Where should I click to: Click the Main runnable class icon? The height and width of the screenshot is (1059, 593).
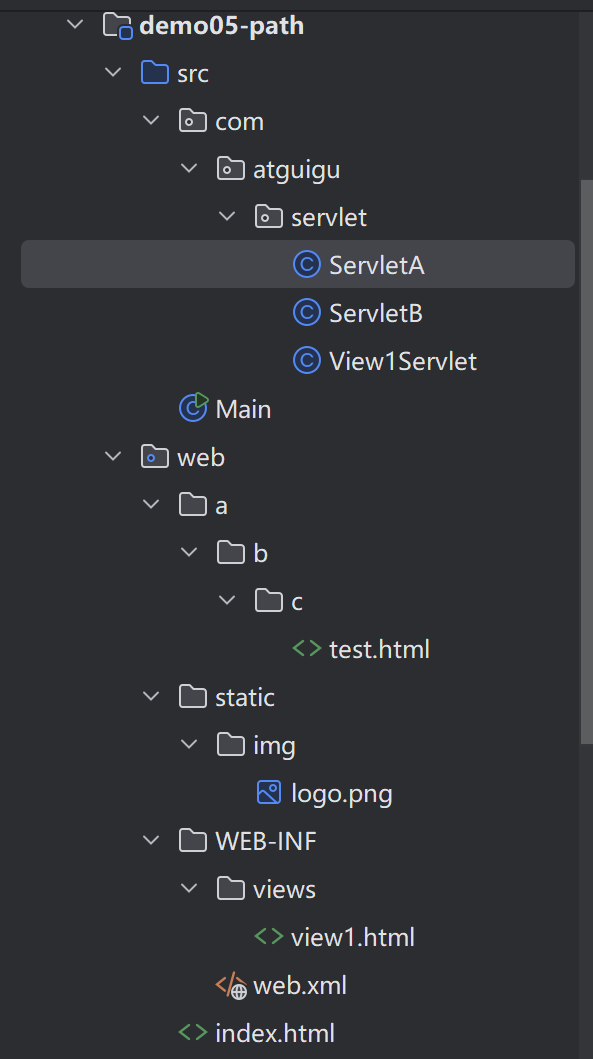point(193,408)
